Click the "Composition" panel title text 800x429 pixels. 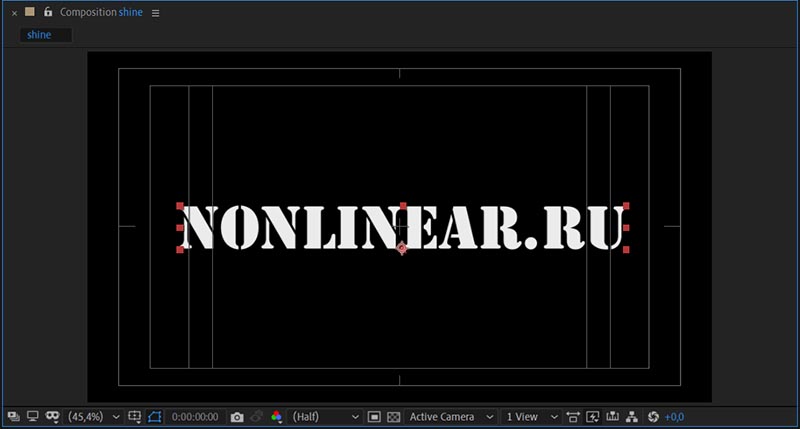(88, 12)
